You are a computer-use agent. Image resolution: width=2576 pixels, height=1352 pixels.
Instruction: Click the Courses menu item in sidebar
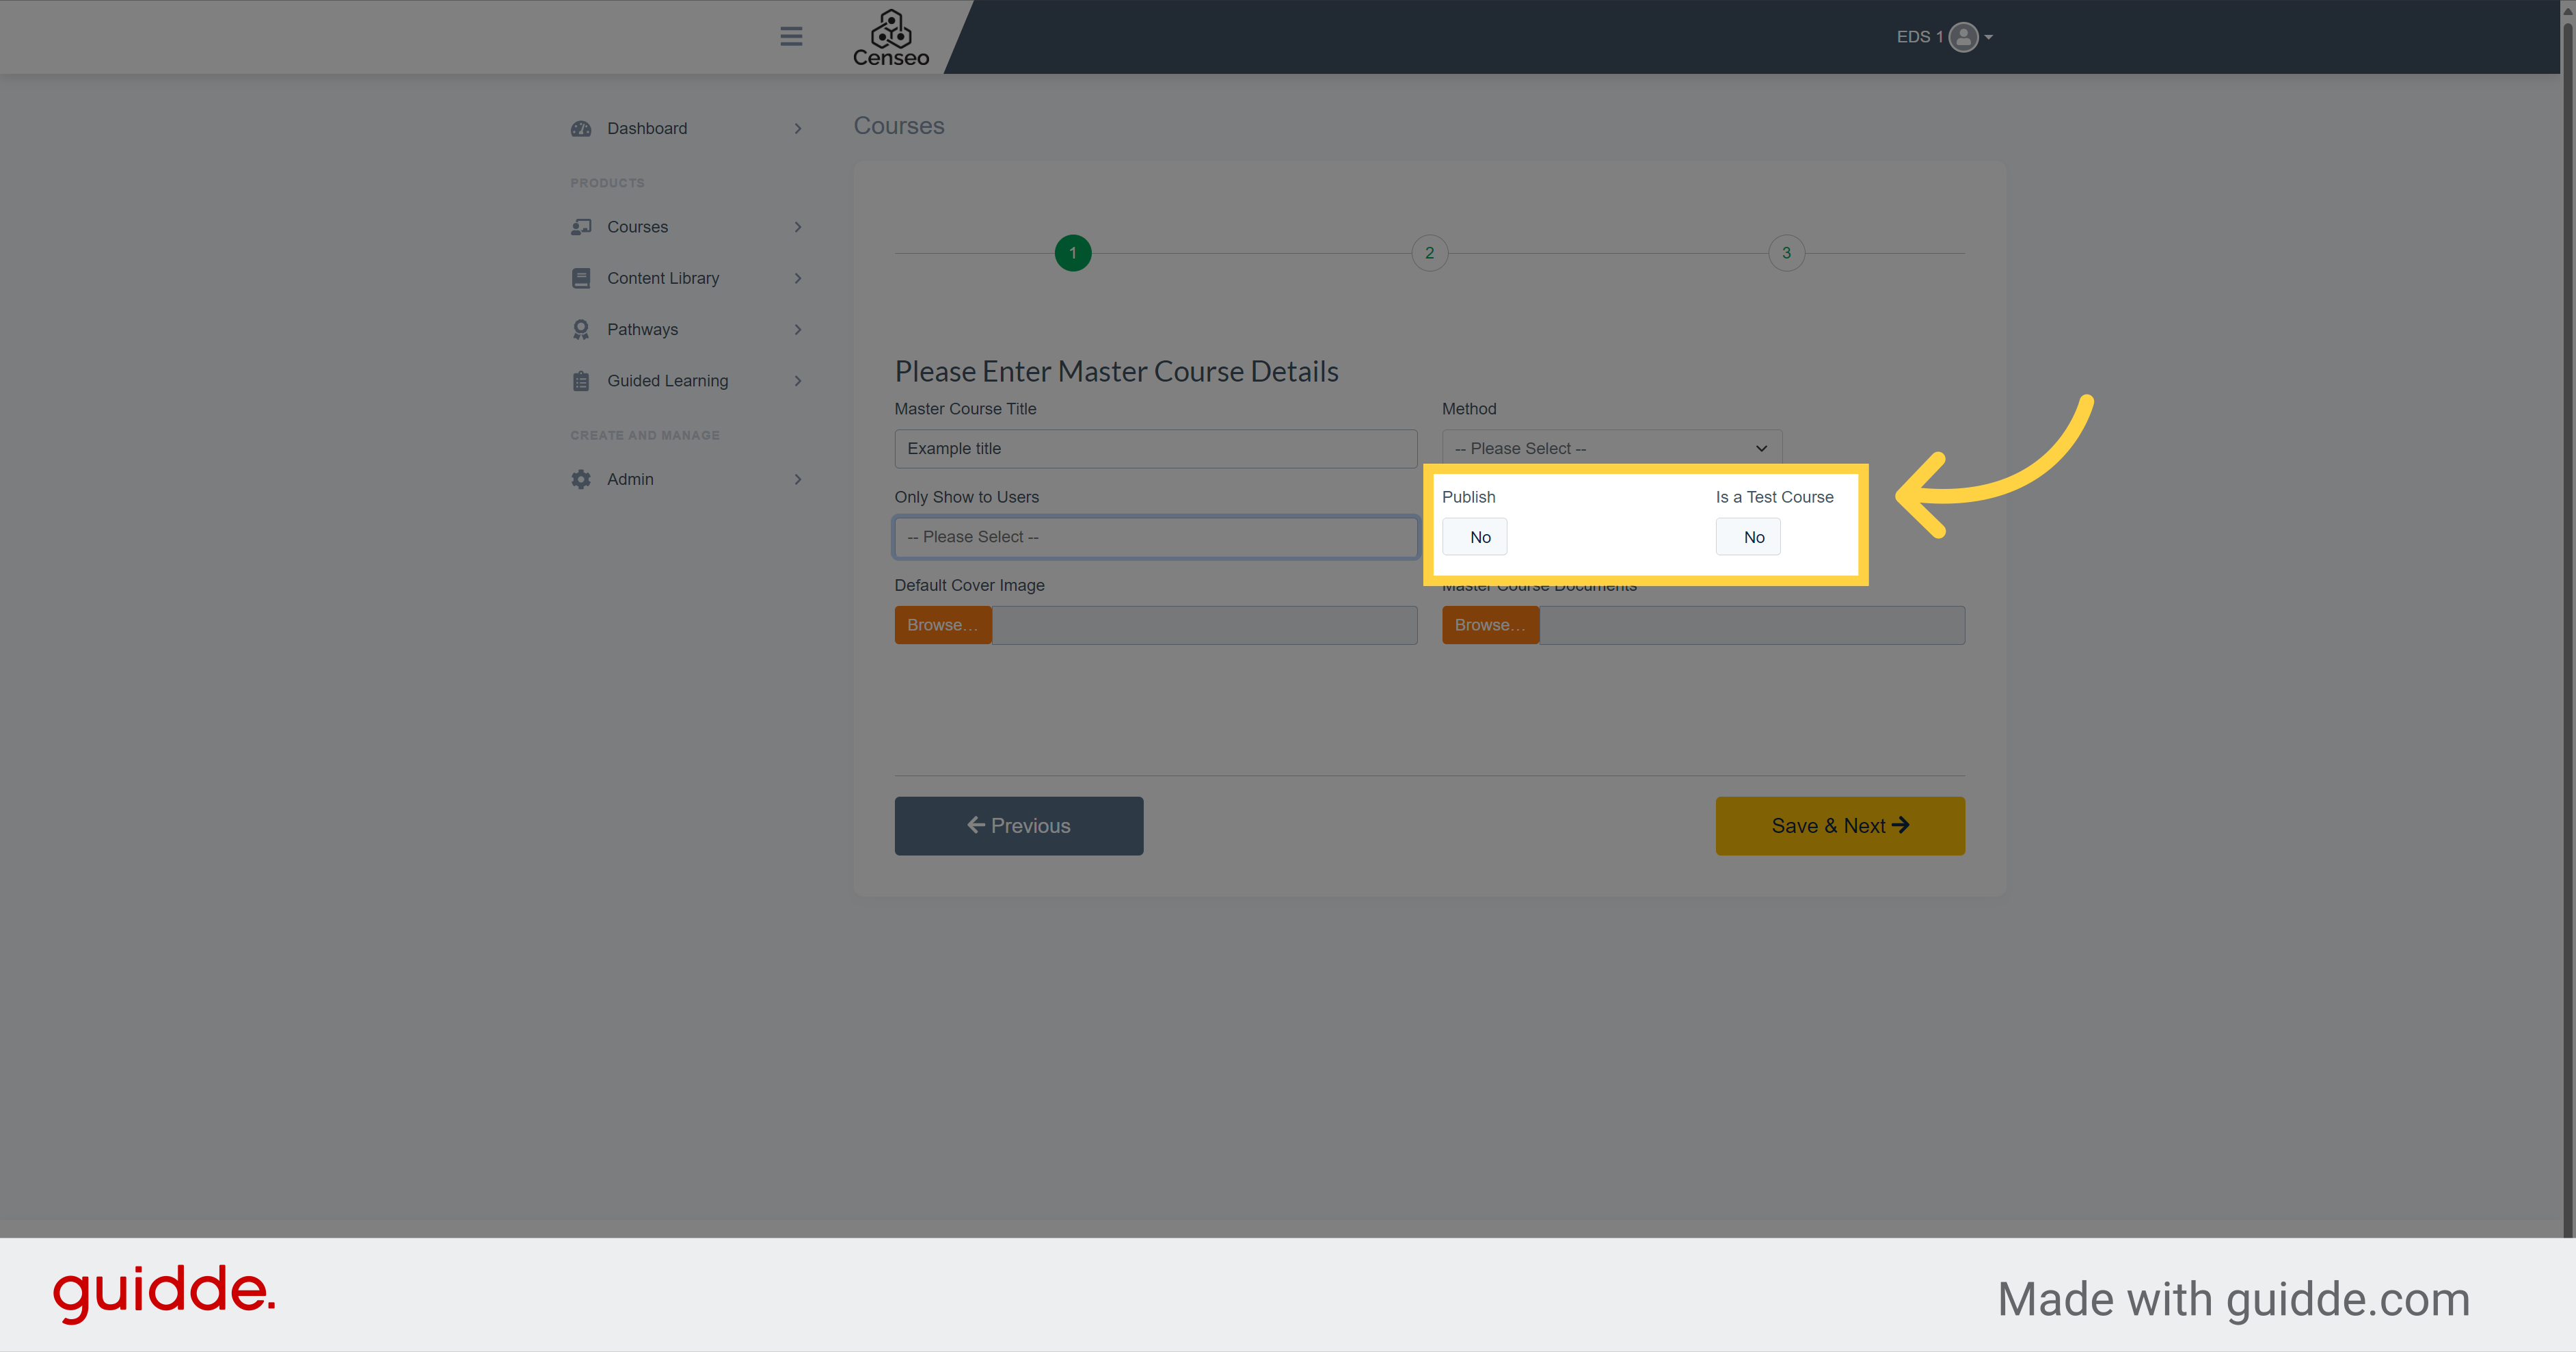pos(637,225)
